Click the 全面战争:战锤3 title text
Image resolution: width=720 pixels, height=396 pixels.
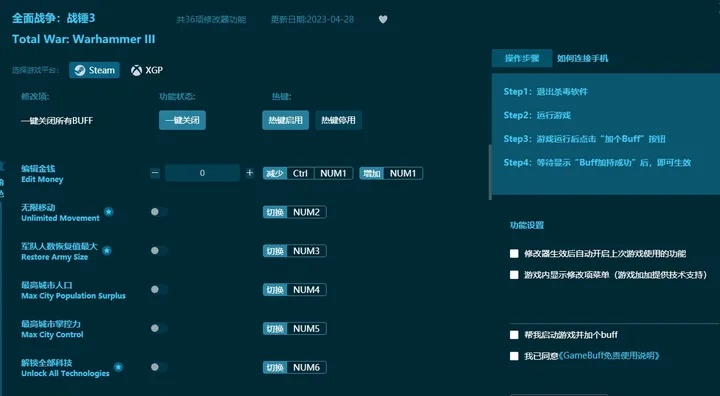[53, 18]
